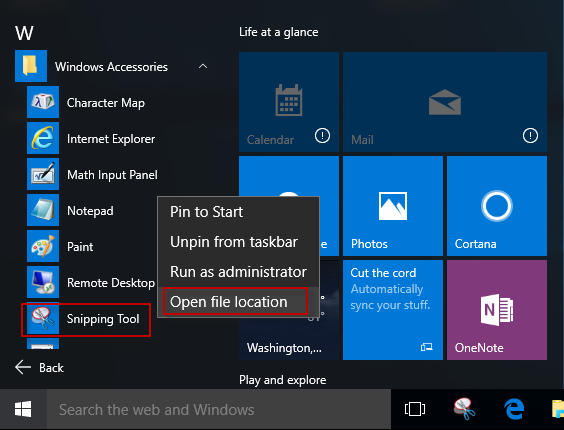Image resolution: width=564 pixels, height=430 pixels.
Task: Click the Character Map label text
Action: [x=106, y=103]
